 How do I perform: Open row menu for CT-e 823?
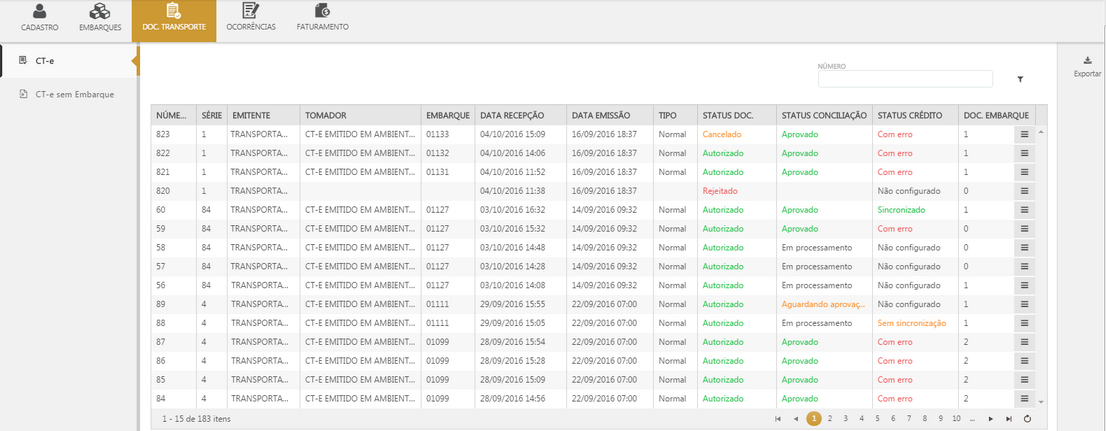coord(1024,133)
